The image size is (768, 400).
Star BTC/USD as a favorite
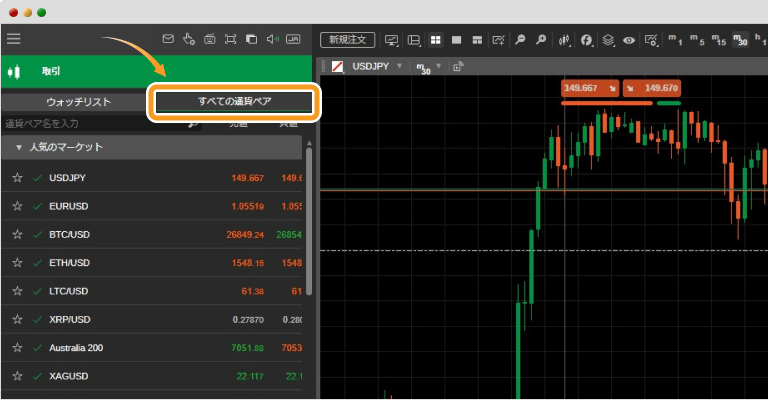coord(18,234)
